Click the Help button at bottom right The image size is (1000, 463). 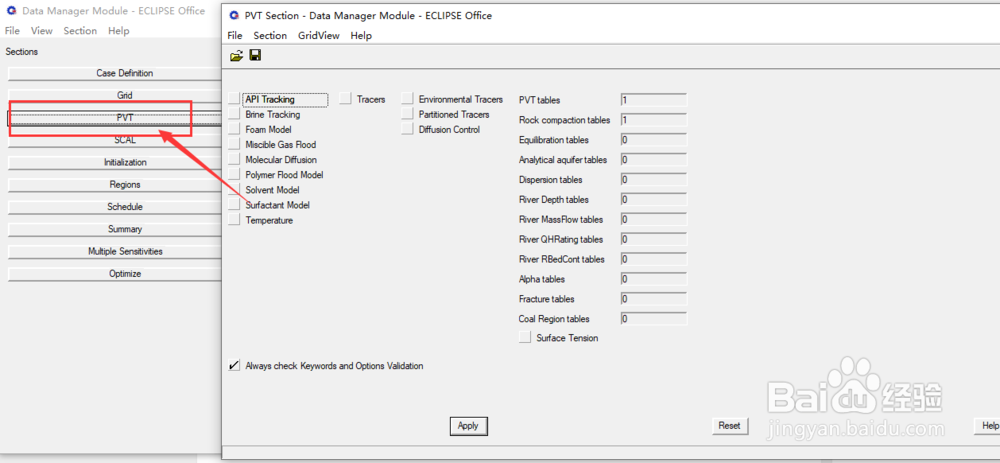click(987, 425)
